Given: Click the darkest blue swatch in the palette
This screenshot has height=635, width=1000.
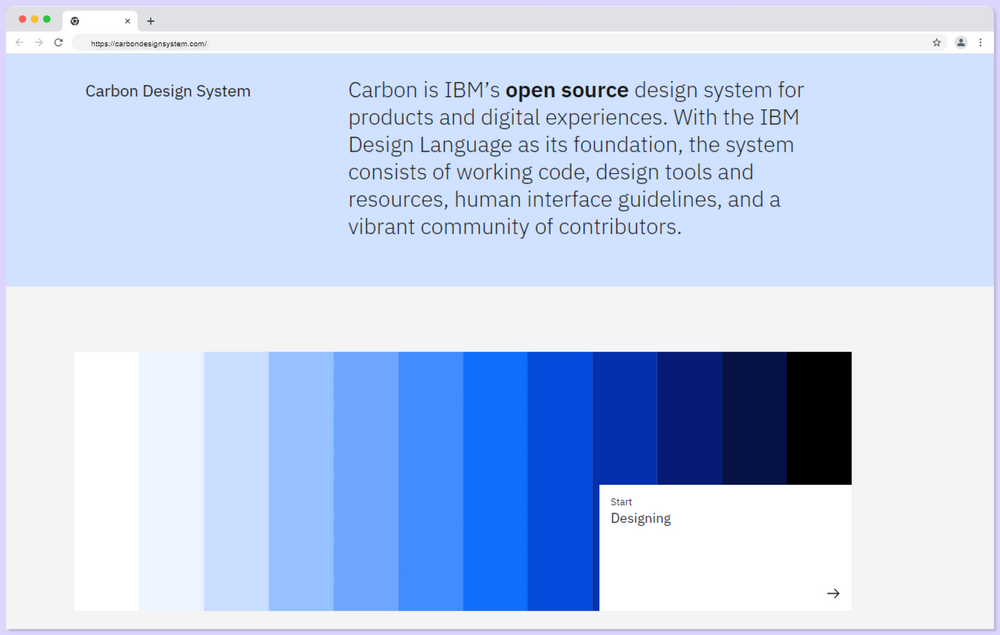Looking at the screenshot, I should point(754,418).
